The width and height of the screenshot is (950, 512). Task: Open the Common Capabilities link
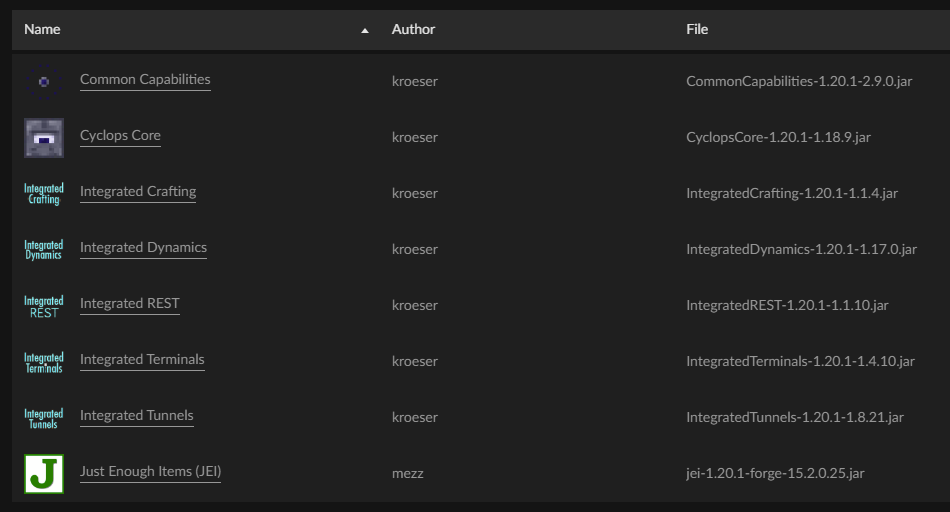click(x=145, y=80)
